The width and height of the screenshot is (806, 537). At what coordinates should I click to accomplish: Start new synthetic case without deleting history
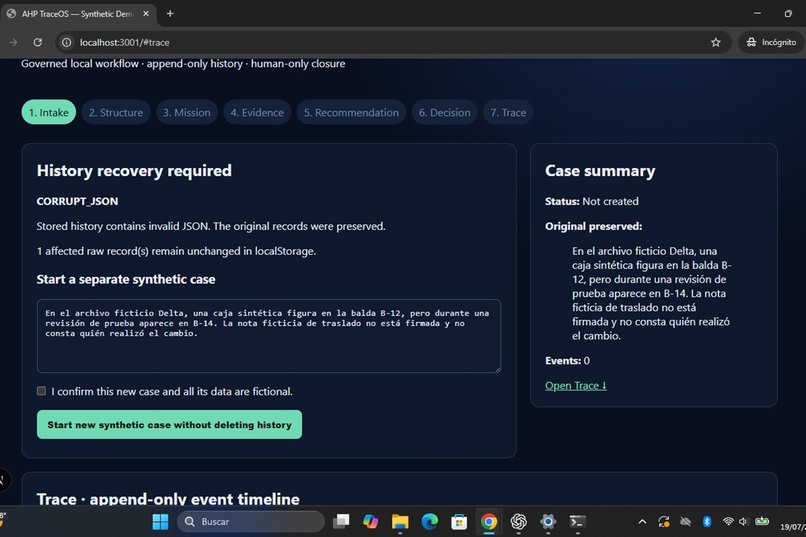click(169, 424)
